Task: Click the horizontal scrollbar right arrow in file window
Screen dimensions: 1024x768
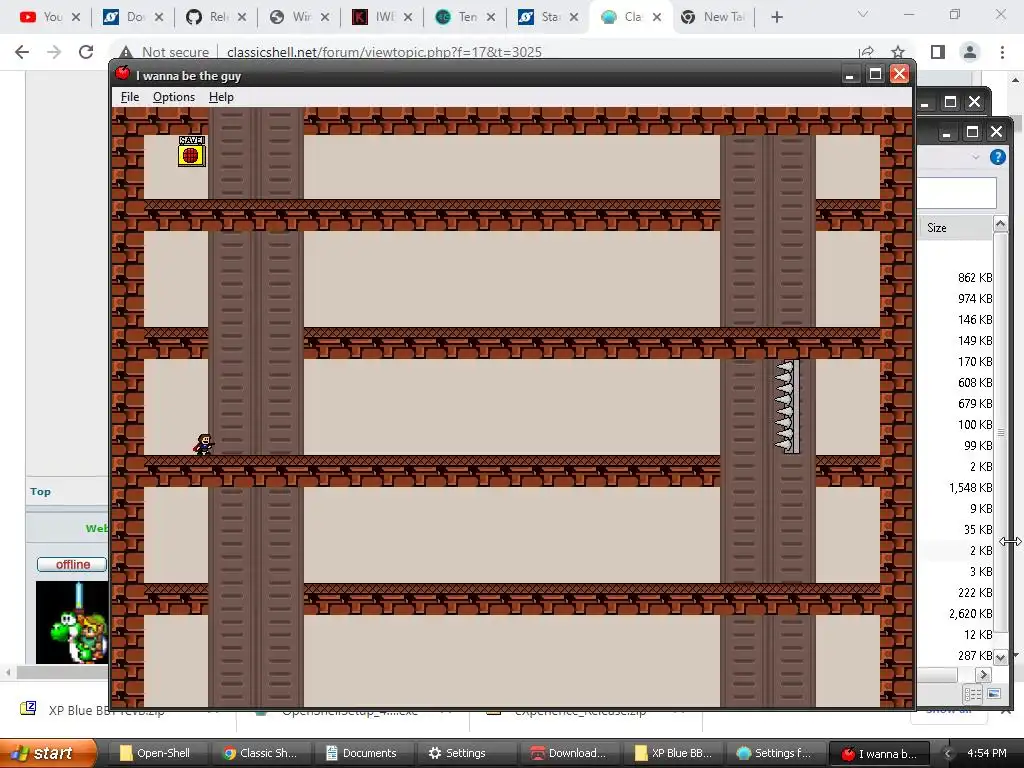Action: click(x=984, y=675)
